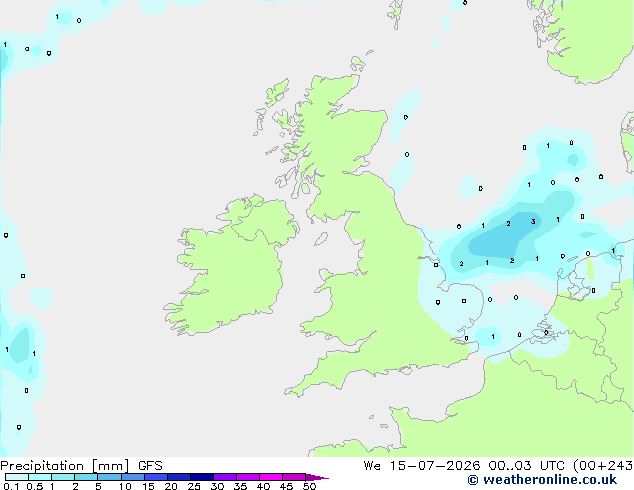Click the 2–5 mm legend color box
This screenshot has width=634, height=490.
coord(86,477)
